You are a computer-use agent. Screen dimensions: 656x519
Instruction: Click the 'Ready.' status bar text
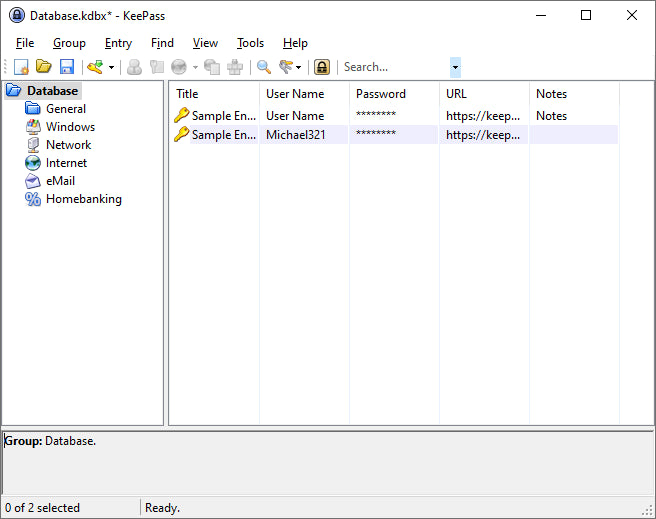click(162, 508)
